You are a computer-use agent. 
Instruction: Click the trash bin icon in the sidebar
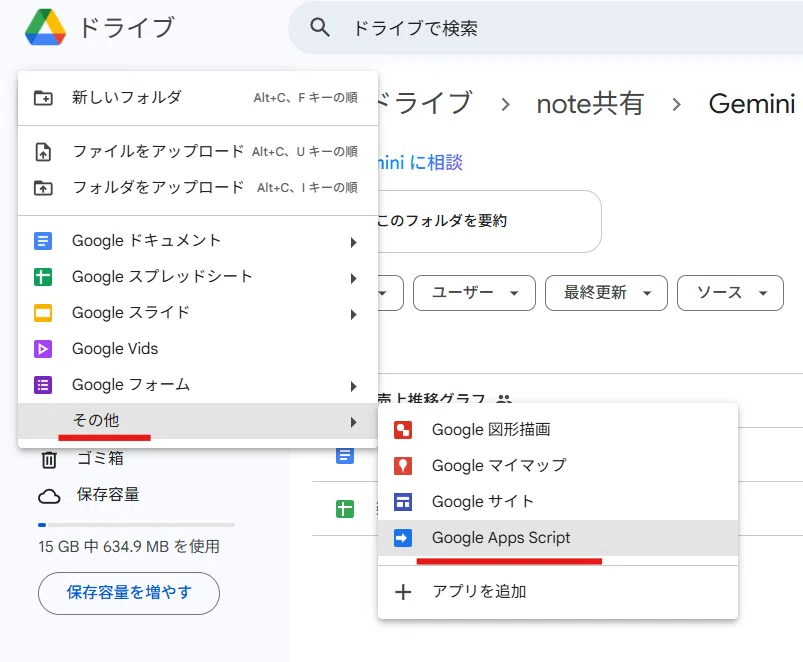pos(49,459)
